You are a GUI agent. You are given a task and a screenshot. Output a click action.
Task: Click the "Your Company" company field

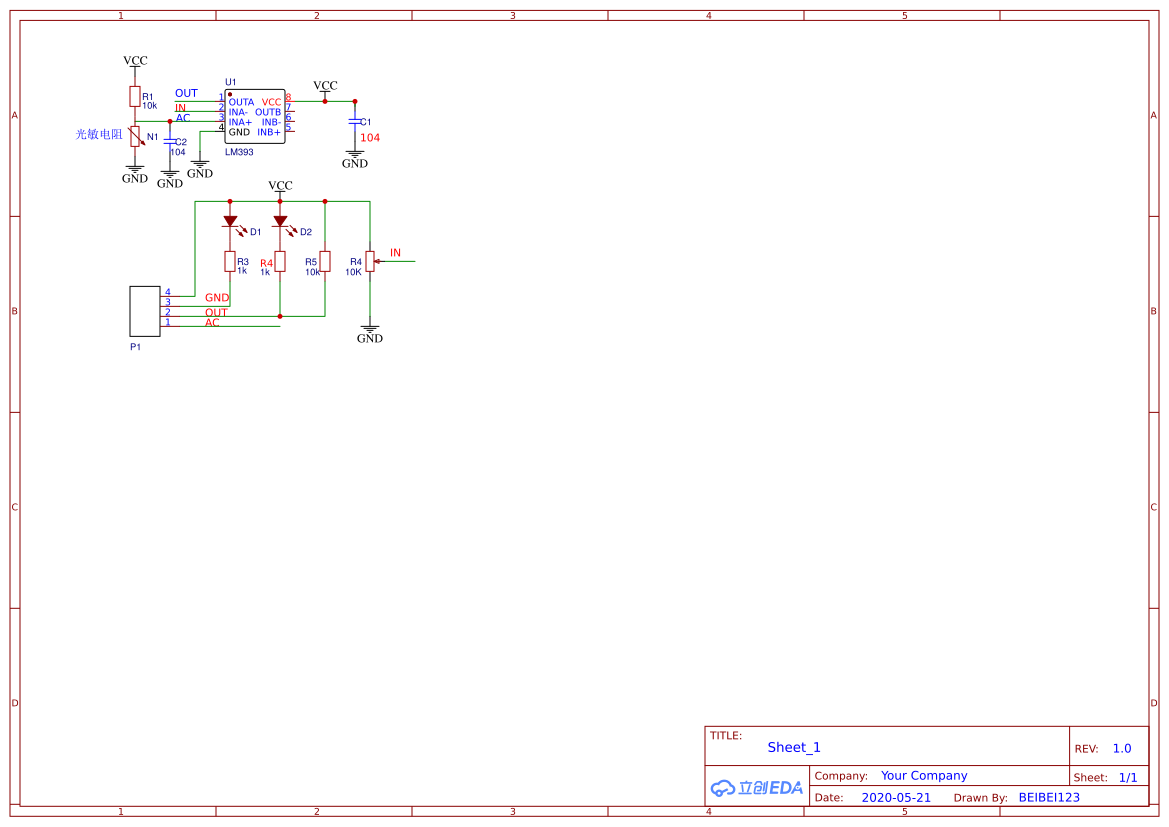pos(924,776)
